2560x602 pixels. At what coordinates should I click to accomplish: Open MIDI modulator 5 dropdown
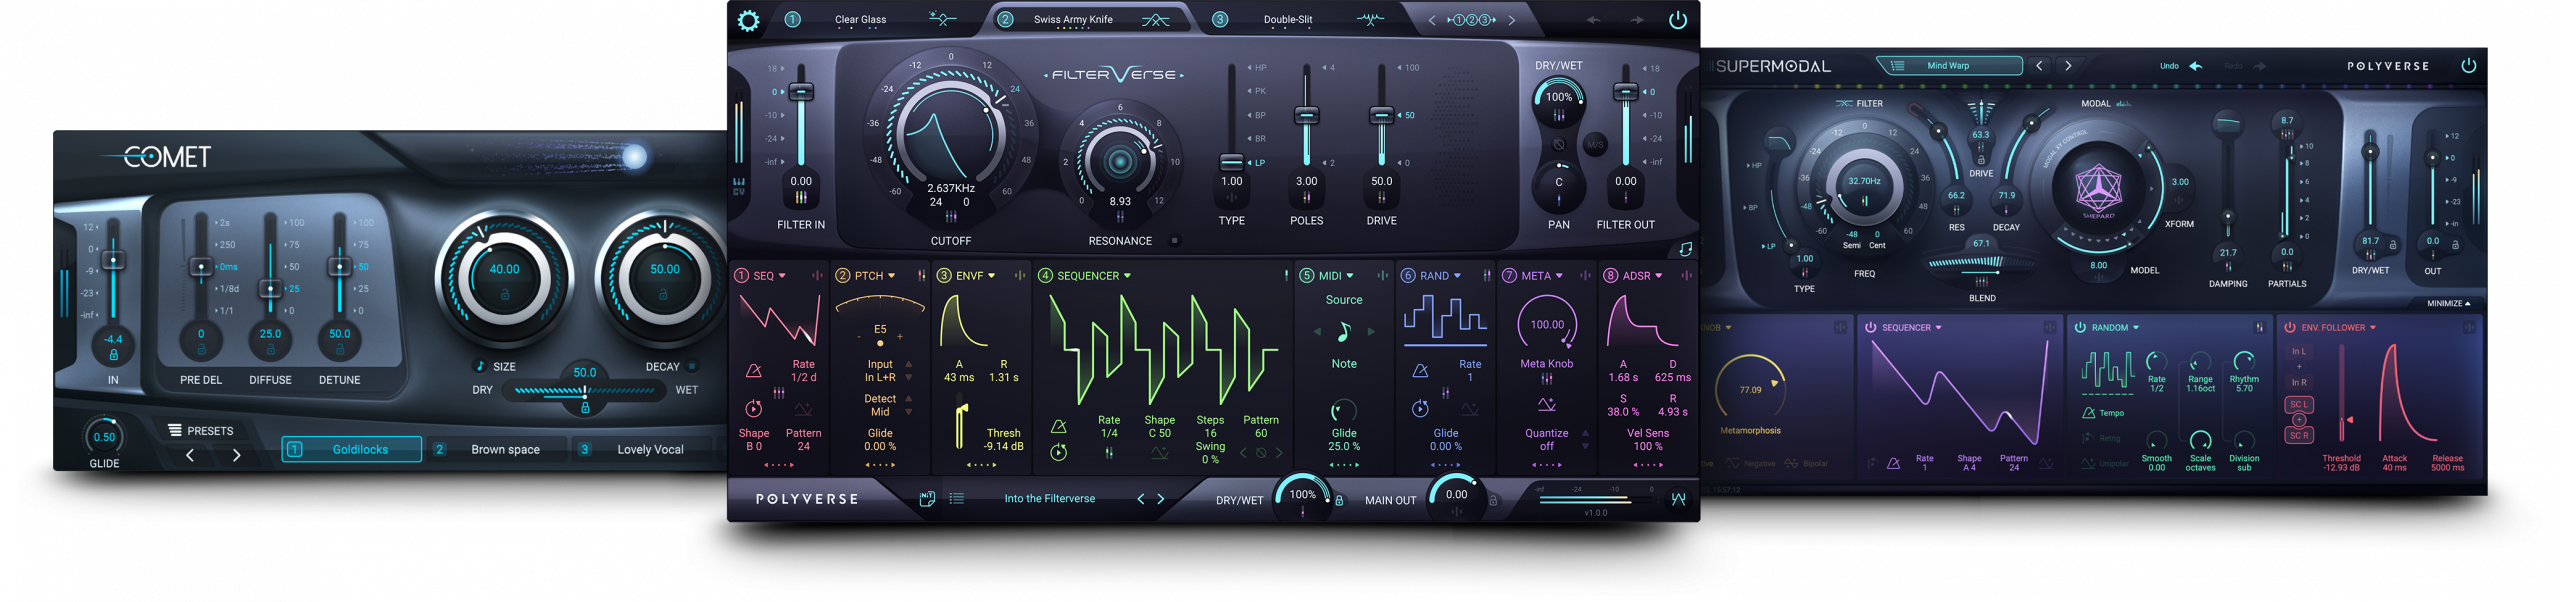(1349, 276)
